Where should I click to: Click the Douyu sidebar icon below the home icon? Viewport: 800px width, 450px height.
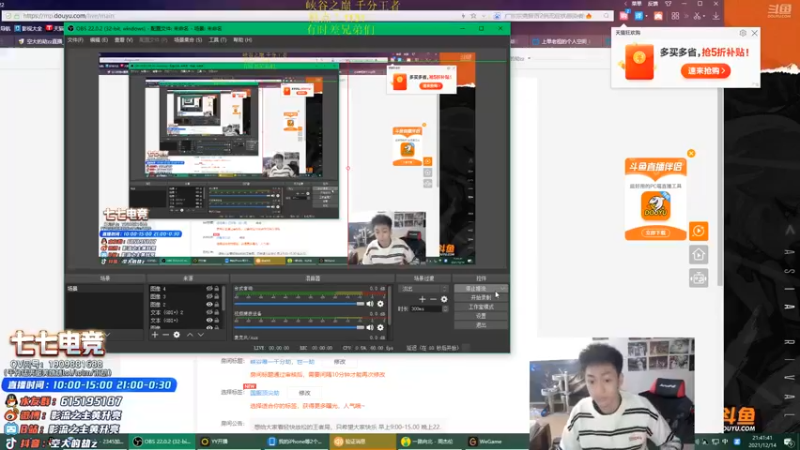698,278
